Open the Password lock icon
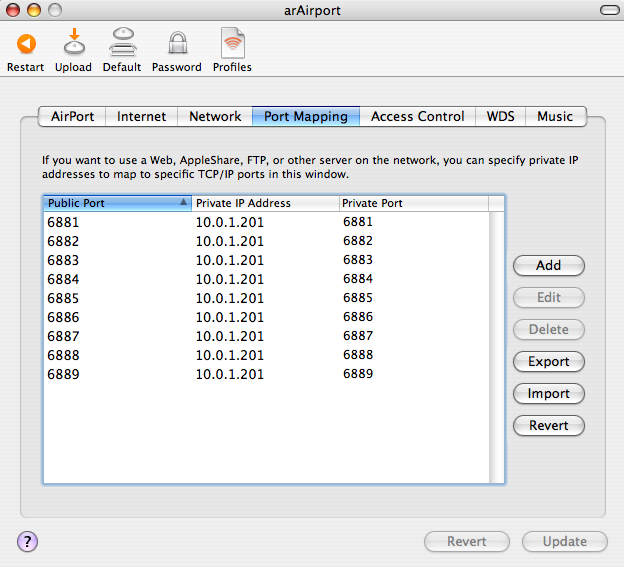 pyautogui.click(x=177, y=43)
